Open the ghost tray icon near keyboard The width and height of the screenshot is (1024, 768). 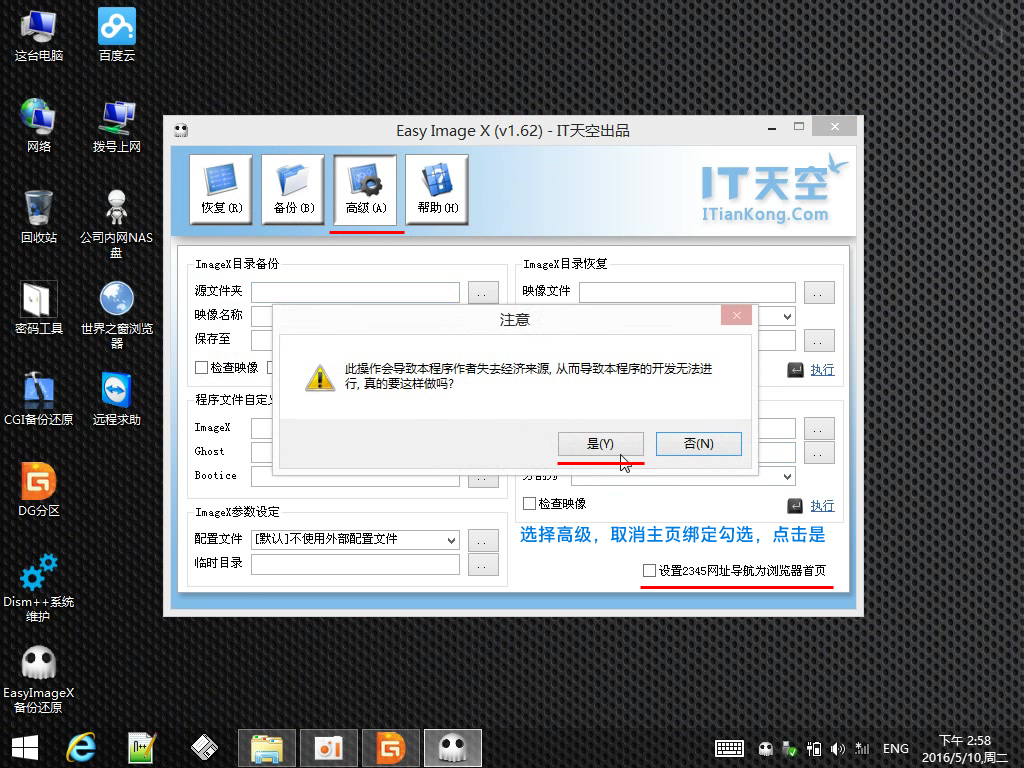tap(765, 748)
